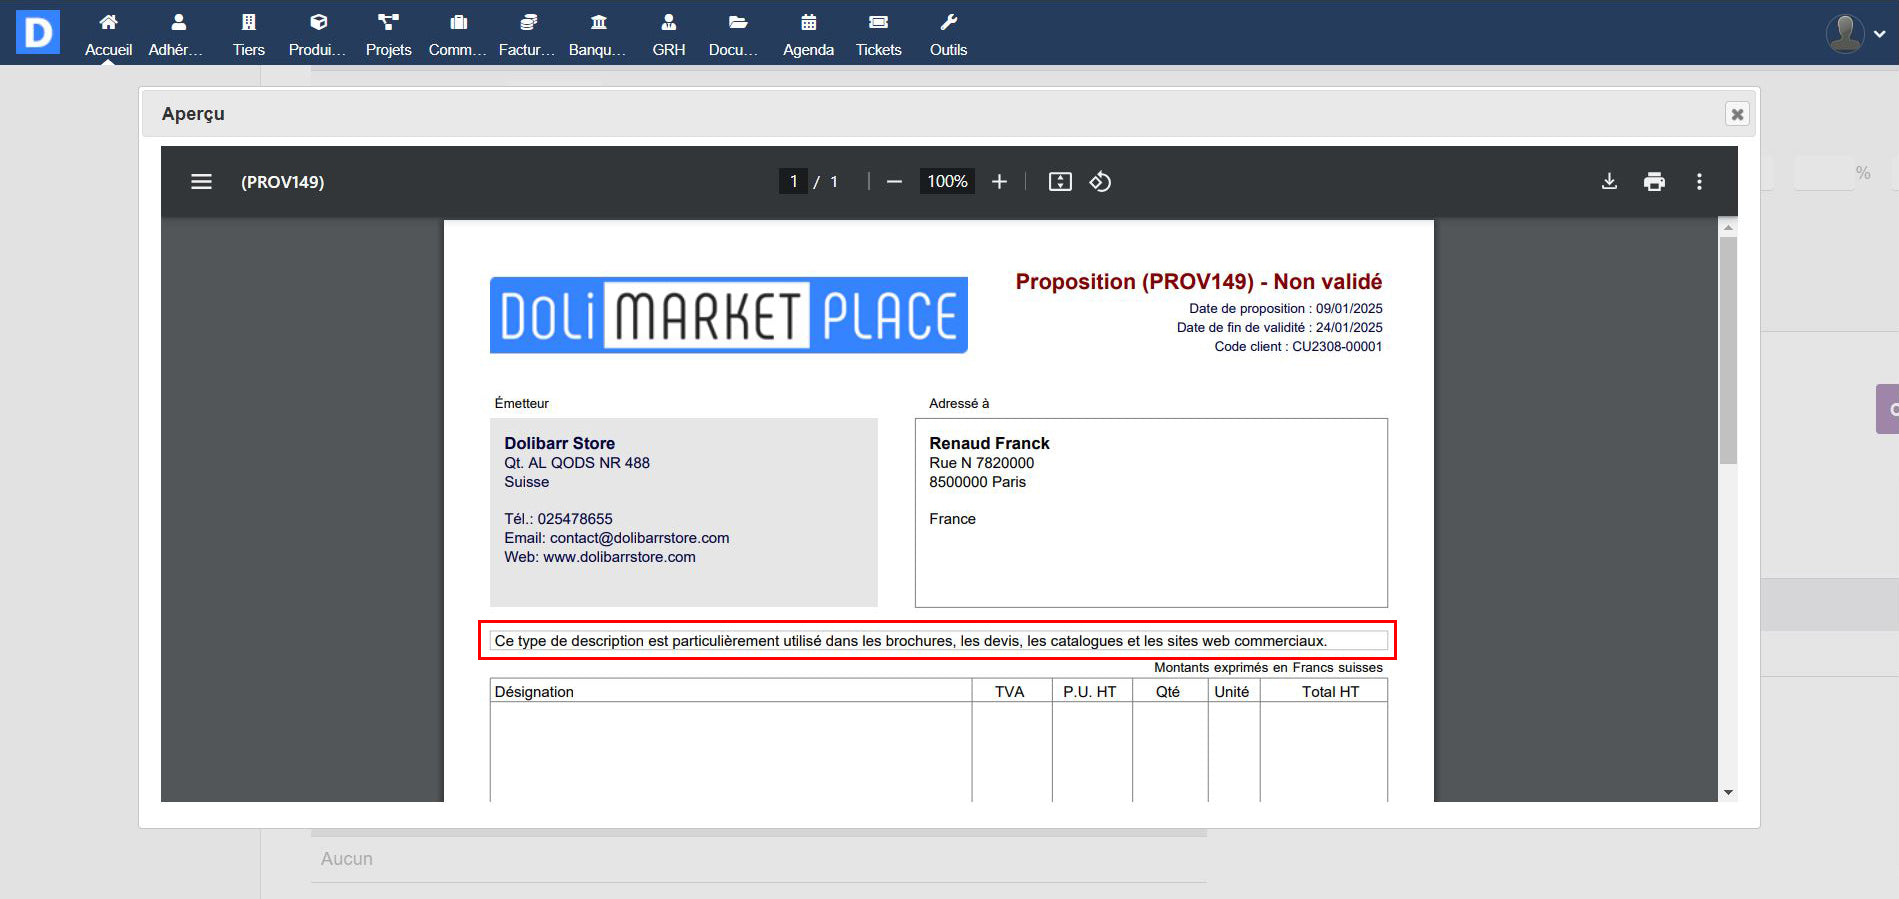Image resolution: width=1899 pixels, height=899 pixels.
Task: Click the PDF page number field
Action: (x=793, y=181)
